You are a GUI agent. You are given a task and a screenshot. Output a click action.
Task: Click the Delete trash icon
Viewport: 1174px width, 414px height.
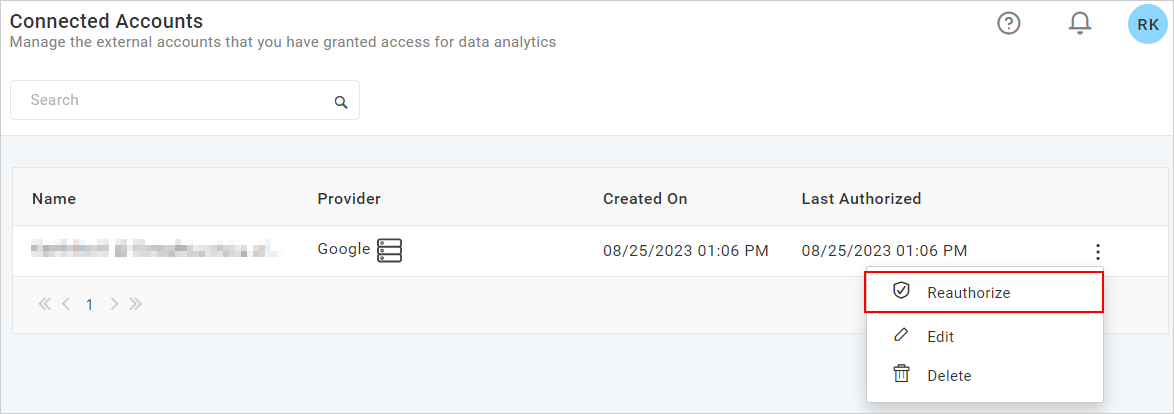pyautogui.click(x=901, y=374)
